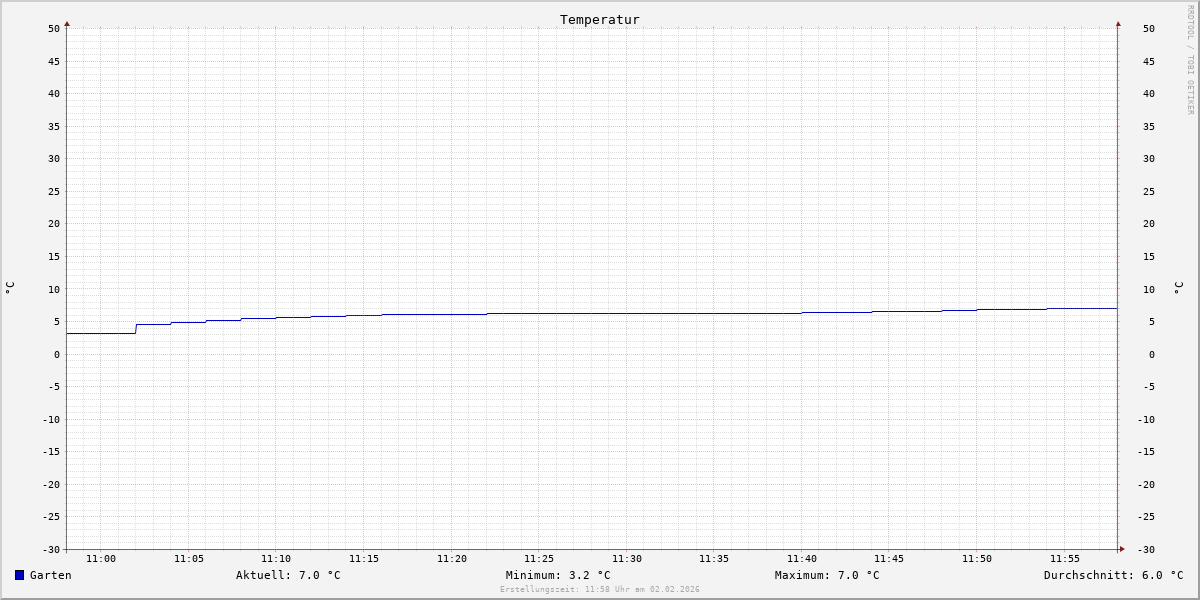Click the left axis 50 label
This screenshot has height=600, width=1200.
pyautogui.click(x=54, y=28)
